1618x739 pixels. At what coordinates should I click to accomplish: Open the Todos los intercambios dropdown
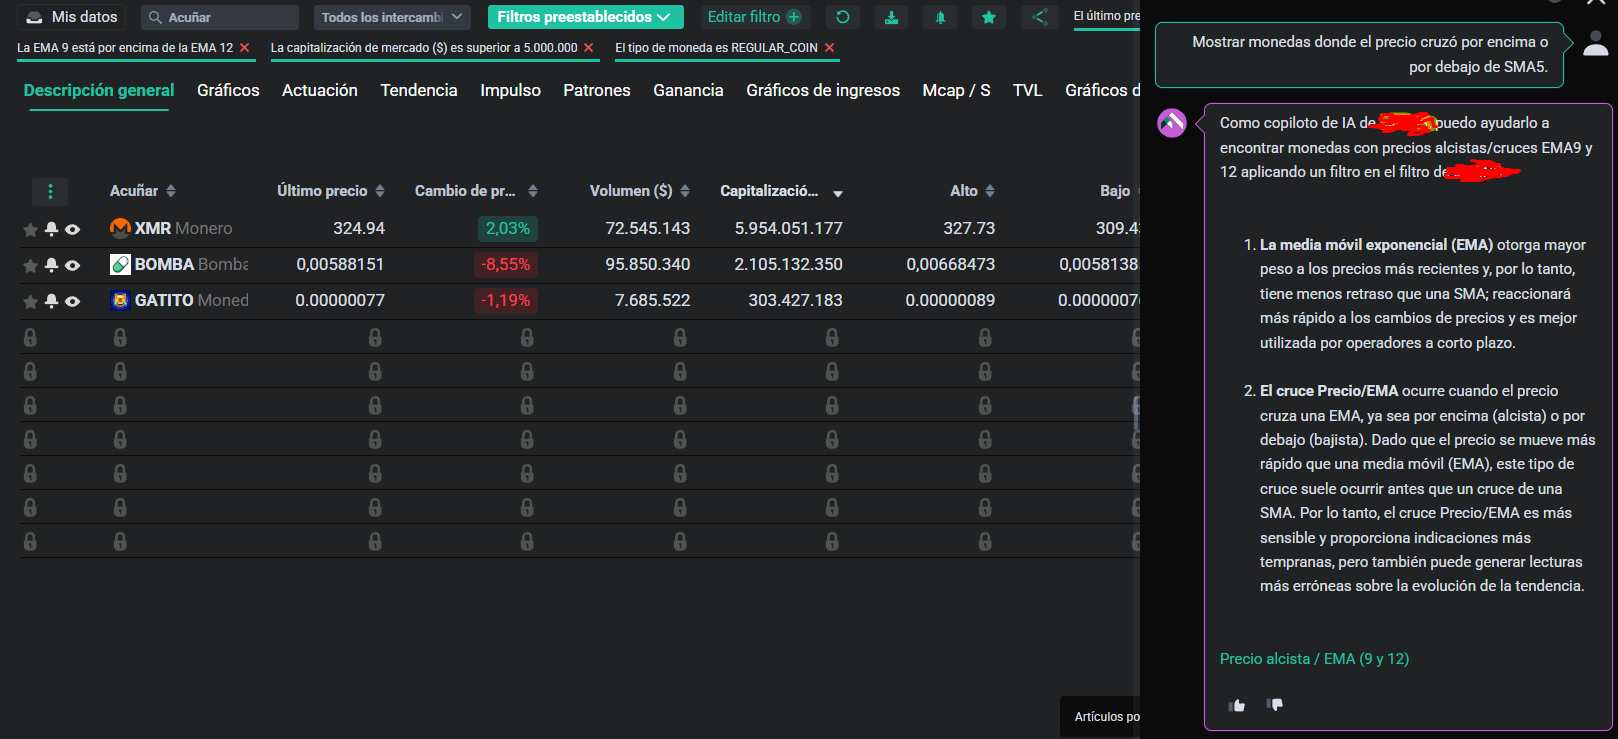pyautogui.click(x=392, y=17)
